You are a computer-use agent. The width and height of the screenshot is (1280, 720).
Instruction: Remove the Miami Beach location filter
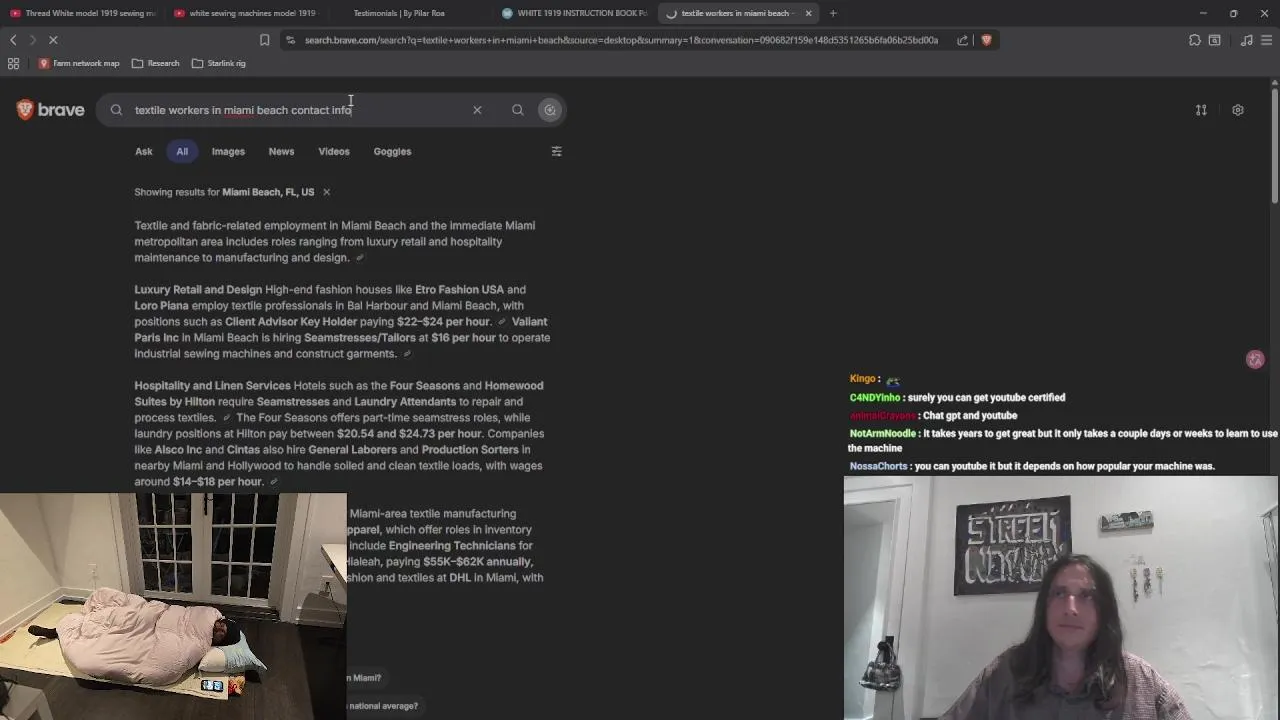(326, 192)
